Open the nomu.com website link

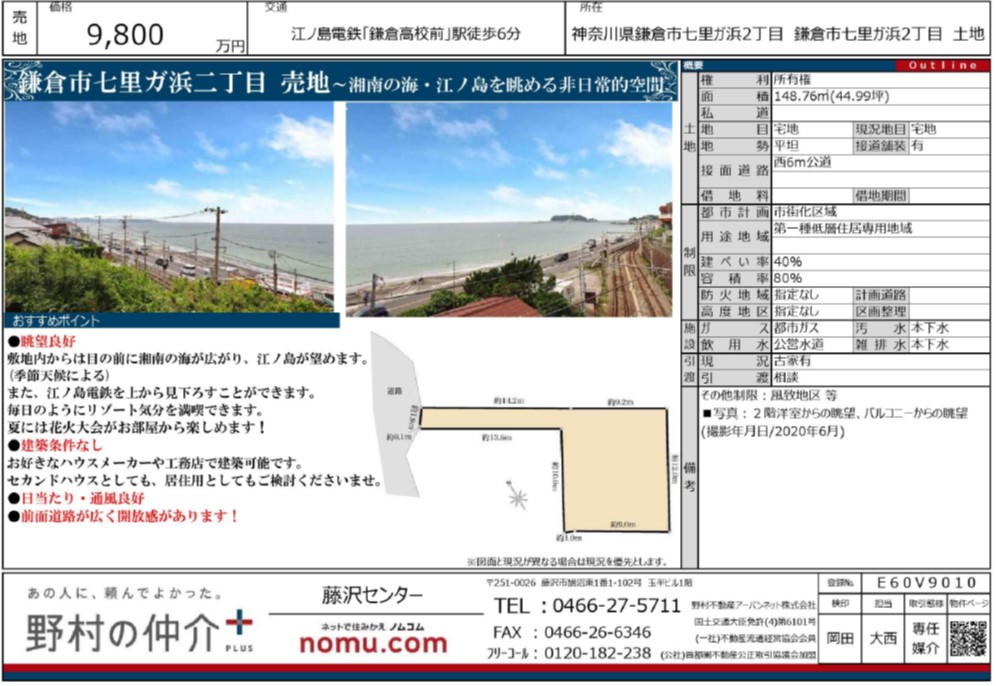(373, 645)
